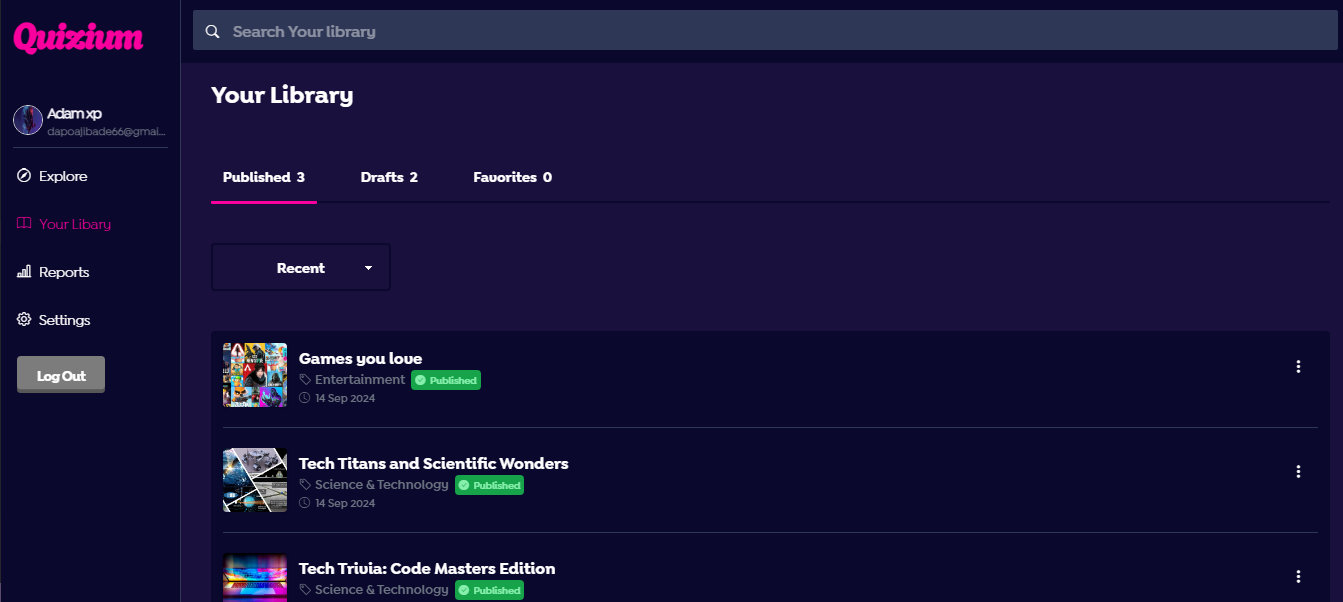Click 14 Sep 2024 under Games you love
The height and width of the screenshot is (602, 1343).
[345, 398]
